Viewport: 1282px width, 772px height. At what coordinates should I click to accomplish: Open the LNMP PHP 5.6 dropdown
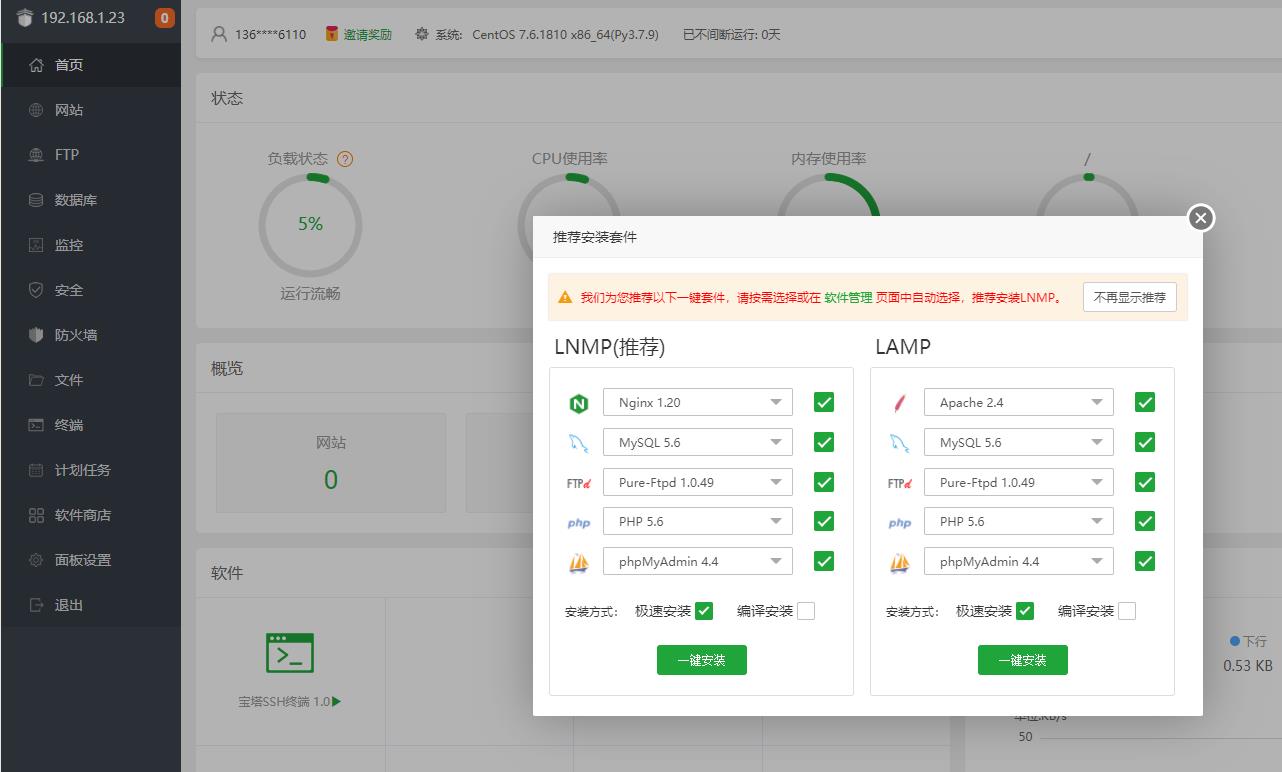(698, 521)
